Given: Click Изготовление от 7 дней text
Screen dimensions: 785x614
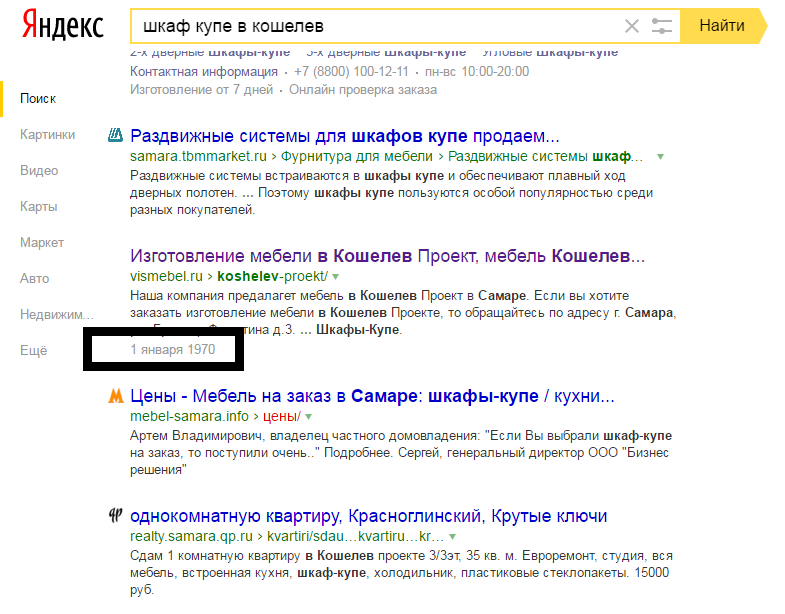Looking at the screenshot, I should (202, 90).
